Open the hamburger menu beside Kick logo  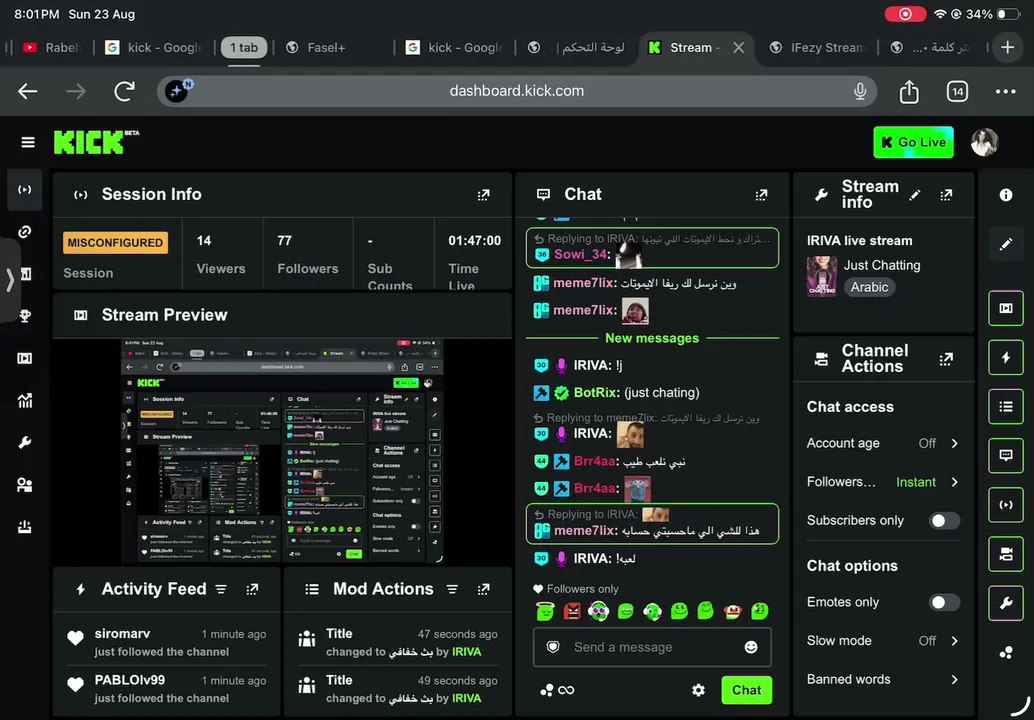point(28,142)
